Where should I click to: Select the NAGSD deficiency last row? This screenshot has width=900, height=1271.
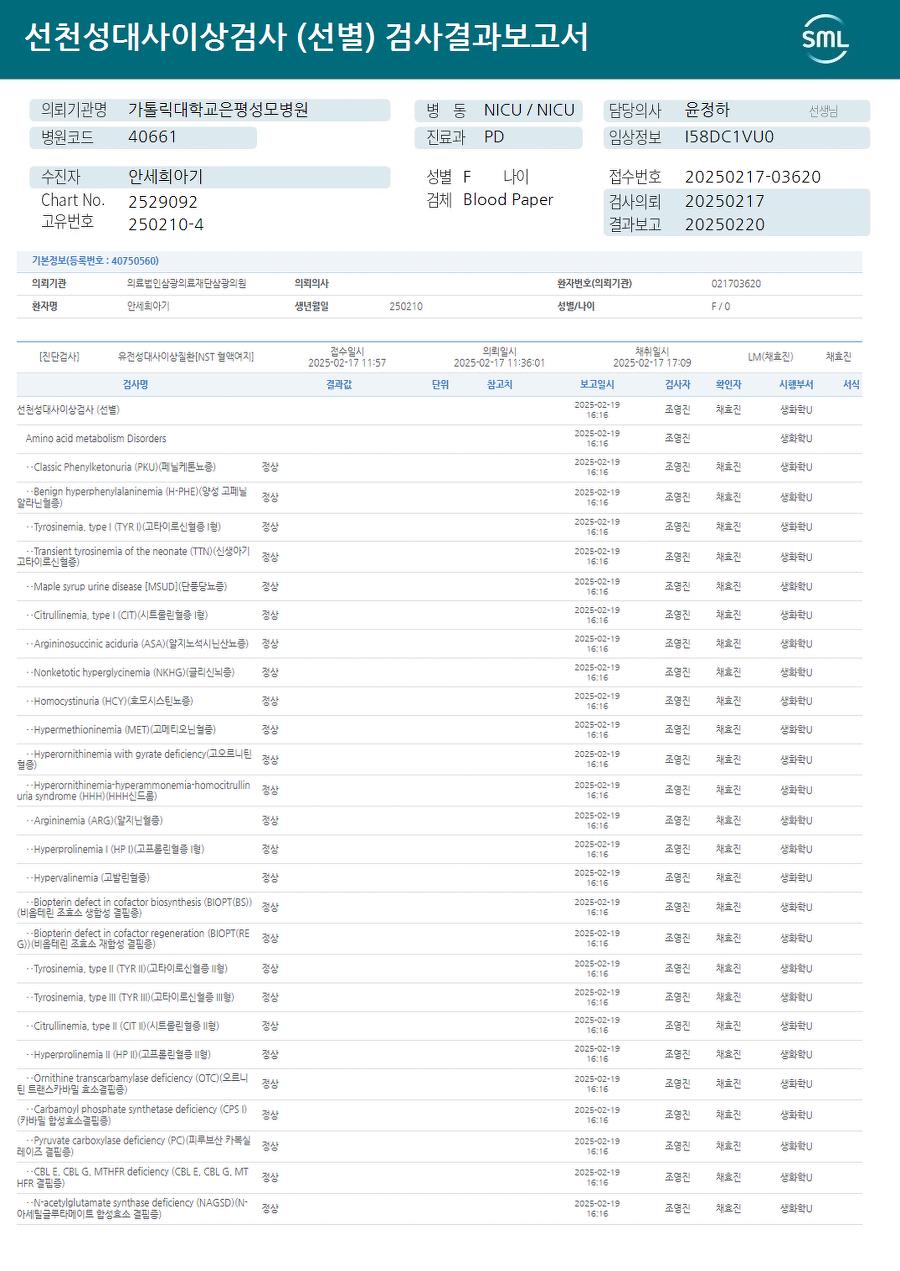click(x=439, y=1208)
